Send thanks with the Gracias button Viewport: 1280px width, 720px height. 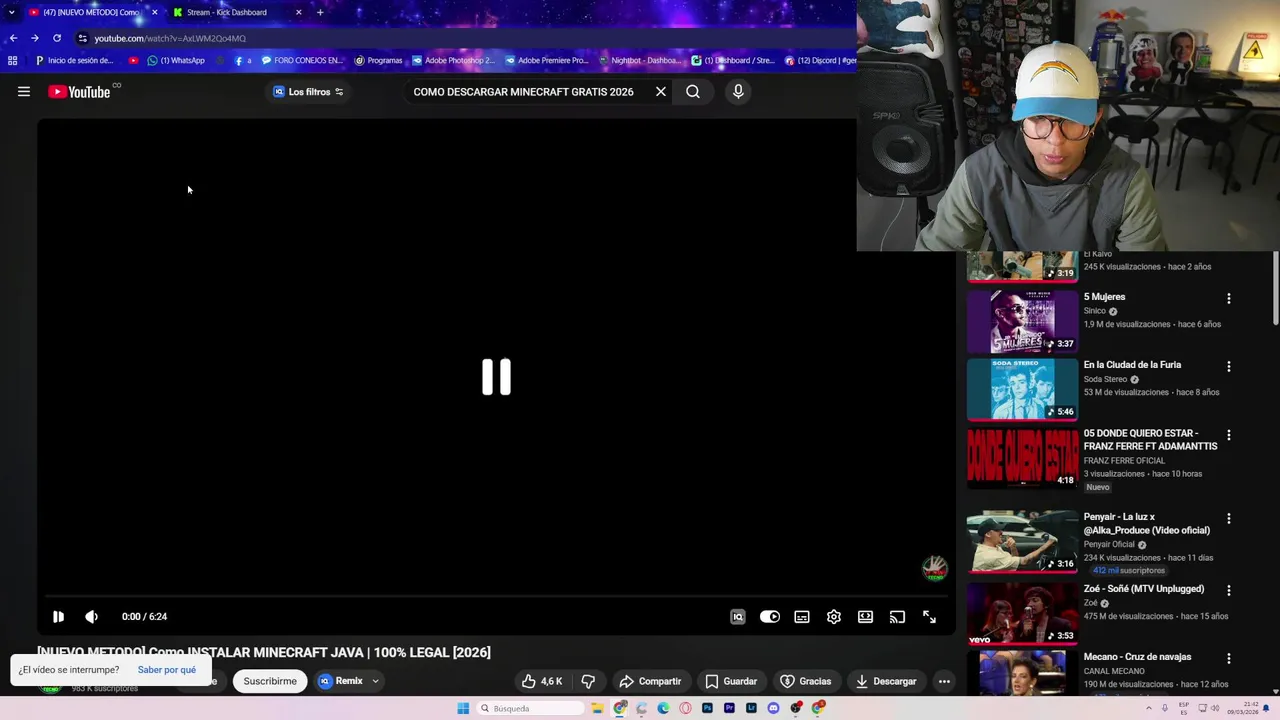pos(806,681)
